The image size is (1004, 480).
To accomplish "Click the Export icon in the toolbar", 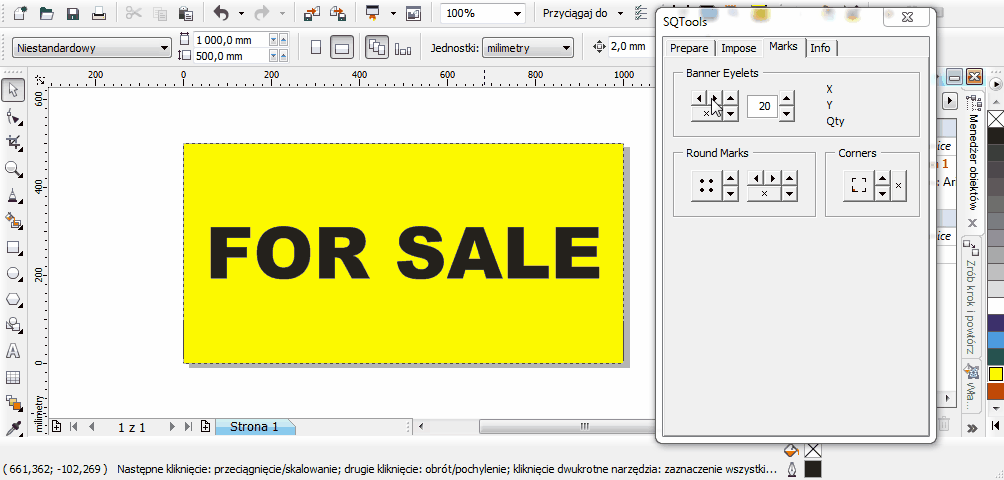I will pyautogui.click(x=337, y=13).
